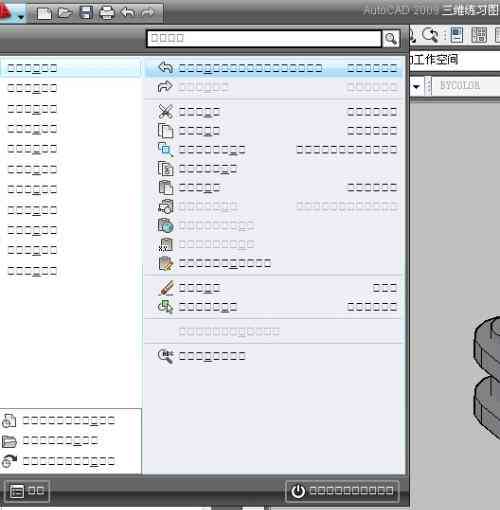500x510 pixels.
Task: Click the Save diskette icon in top toolbar
Action: point(86,13)
